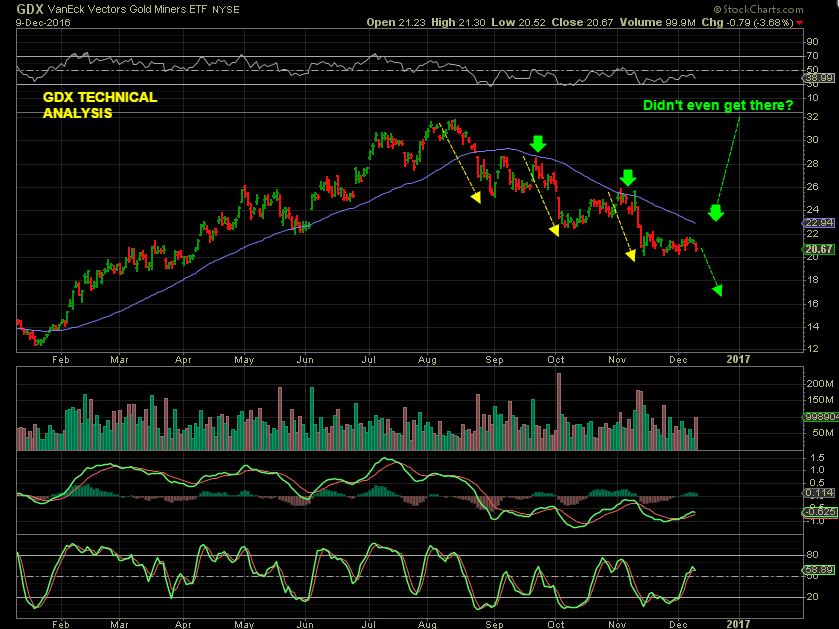
Task: Click the VanEck Vectors Gold Miners ETF title
Action: pos(127,9)
